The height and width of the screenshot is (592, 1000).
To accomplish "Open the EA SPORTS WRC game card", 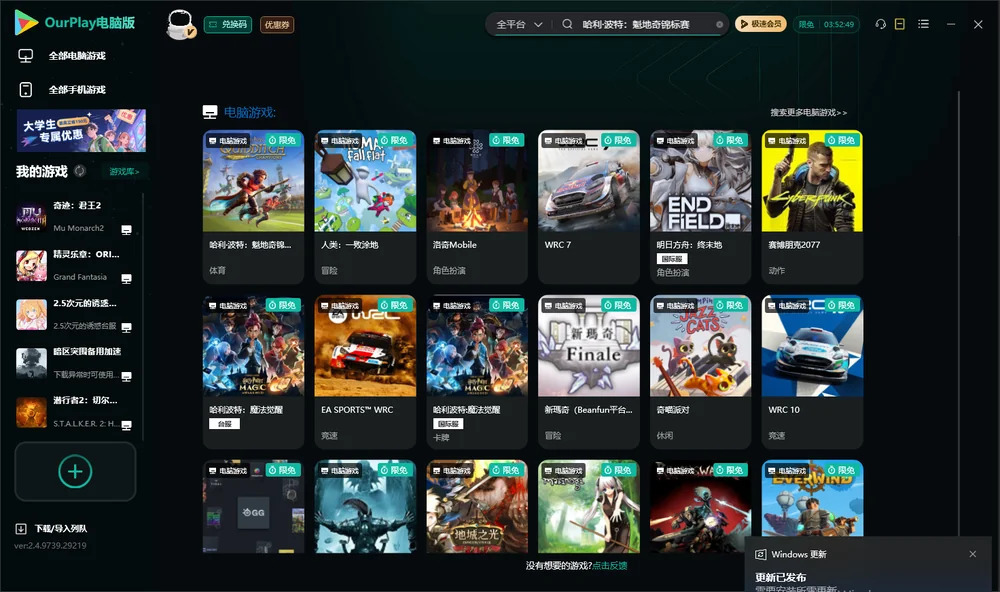I will point(365,372).
